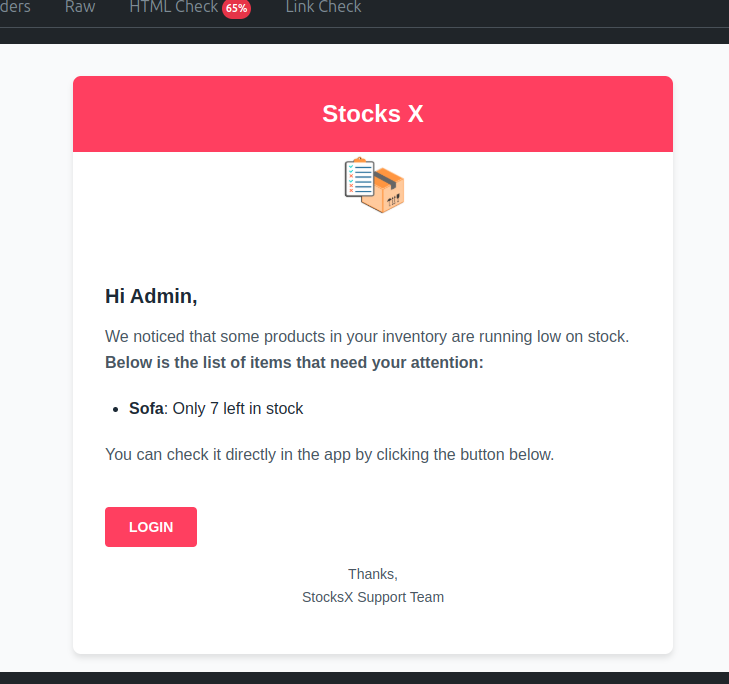
Task: Click the "Hi Admin," greeting heading
Action: click(x=151, y=296)
